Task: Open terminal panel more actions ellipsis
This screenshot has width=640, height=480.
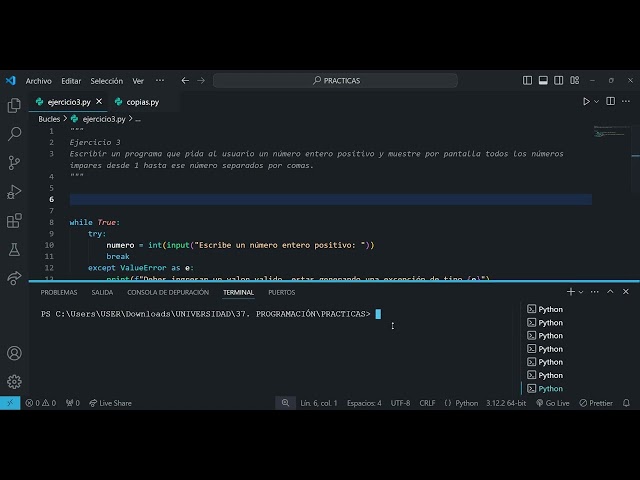Action: point(595,291)
